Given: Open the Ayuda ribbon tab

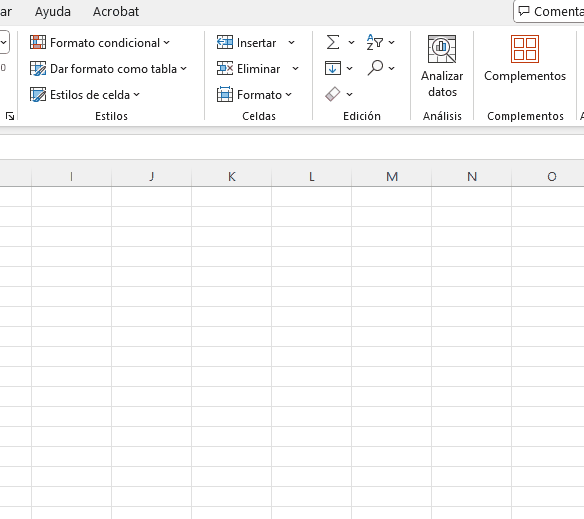Looking at the screenshot, I should 53,12.
